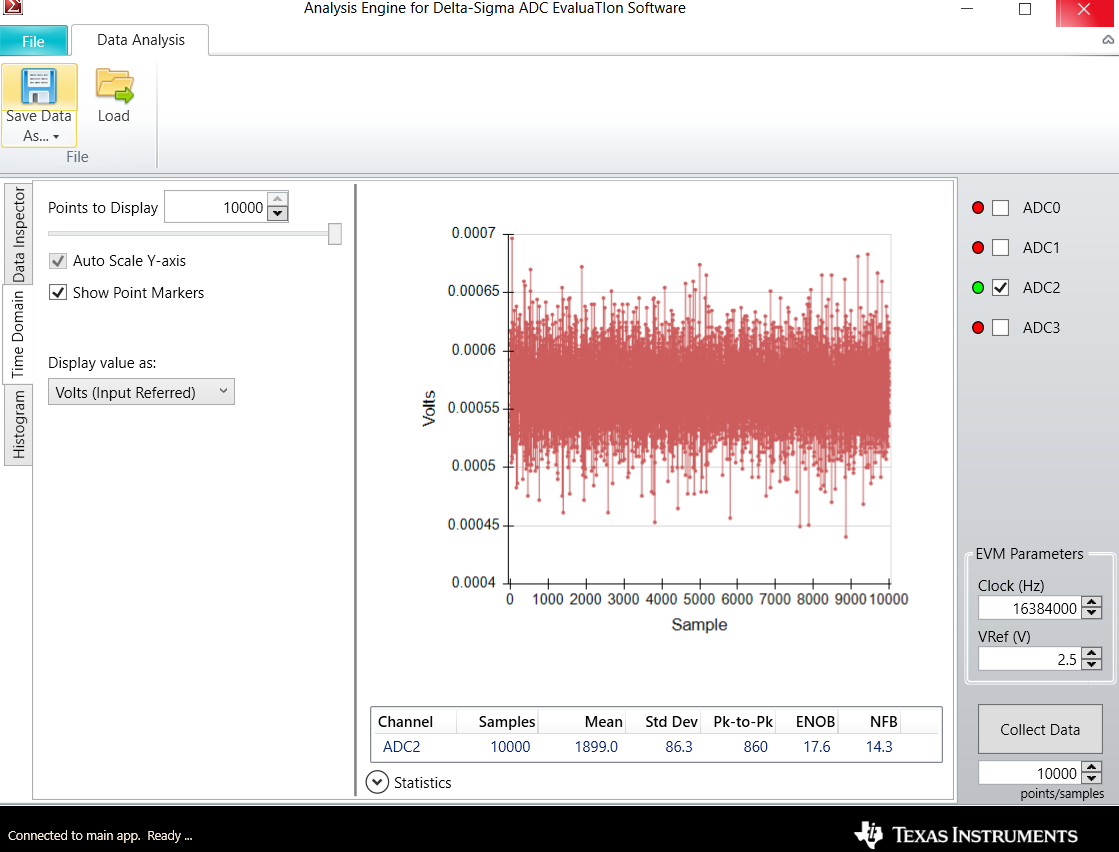Disable Show Point Markers checkbox
Viewport: 1119px width, 852px height.
59,293
